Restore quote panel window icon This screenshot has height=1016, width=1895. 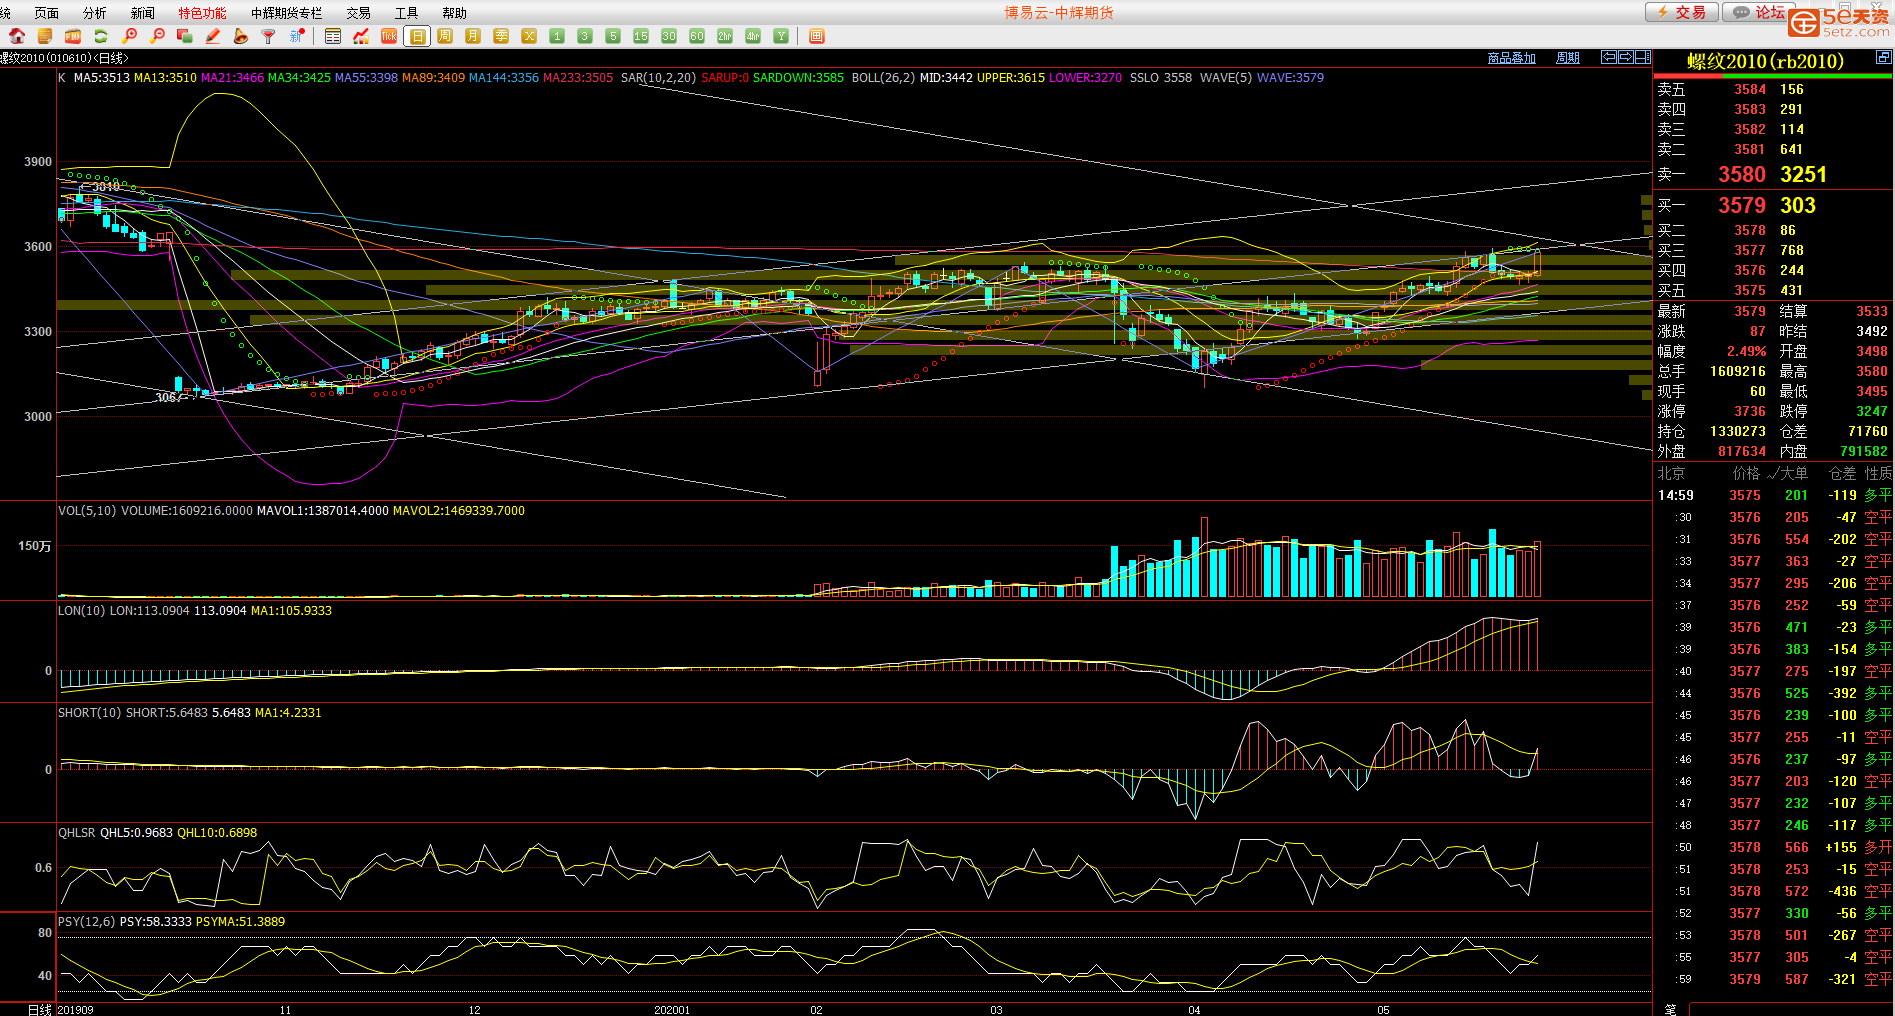point(1883,58)
